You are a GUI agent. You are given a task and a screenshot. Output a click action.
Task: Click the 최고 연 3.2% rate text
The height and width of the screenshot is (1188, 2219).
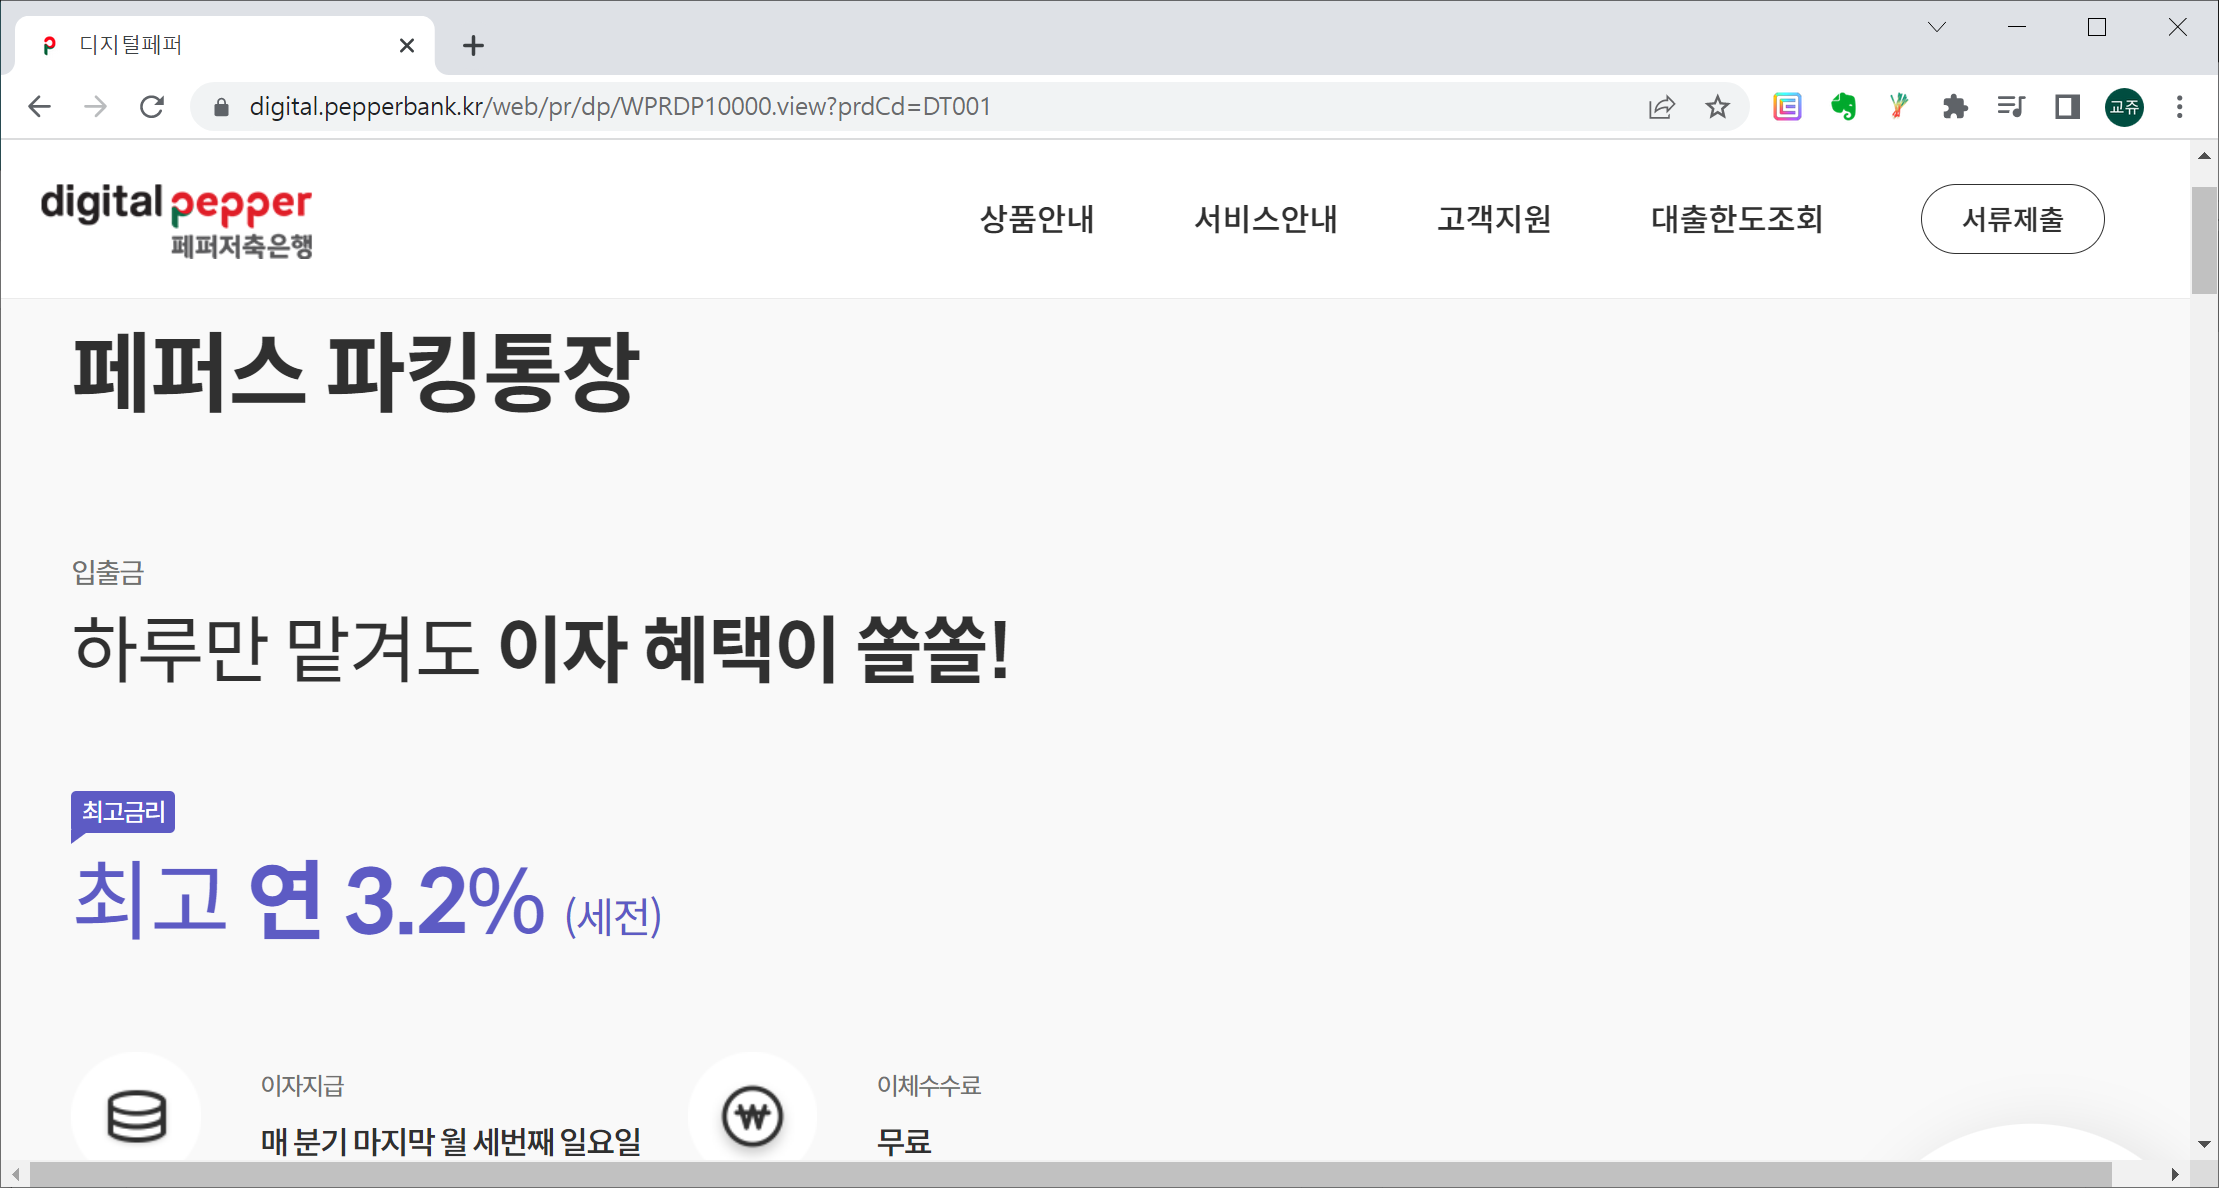click(x=310, y=901)
